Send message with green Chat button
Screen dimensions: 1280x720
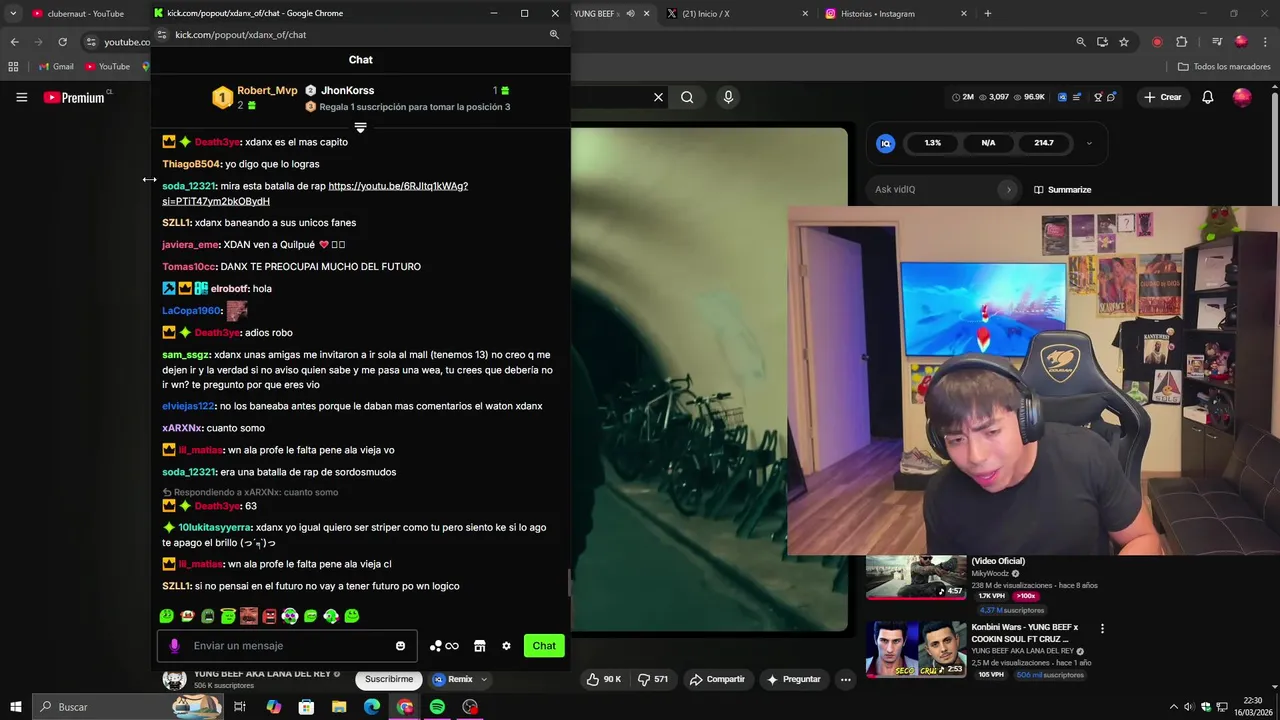point(544,646)
